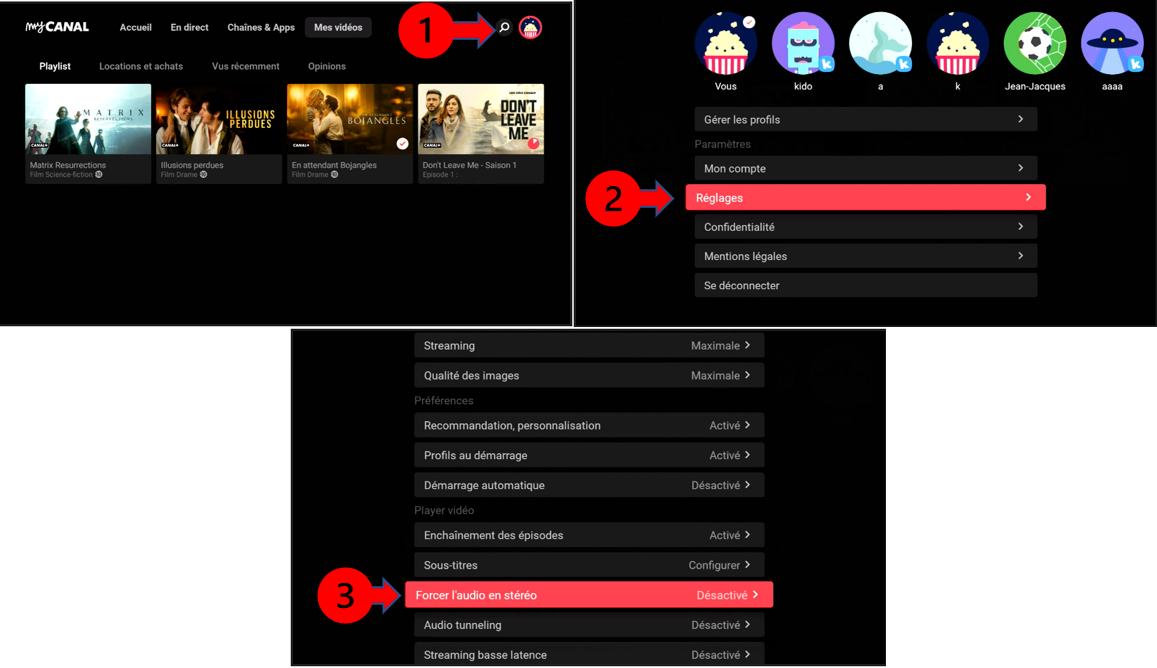Image resolution: width=1157 pixels, height=668 pixels.
Task: Click Se déconnecter to log out
Action: pyautogui.click(x=866, y=286)
